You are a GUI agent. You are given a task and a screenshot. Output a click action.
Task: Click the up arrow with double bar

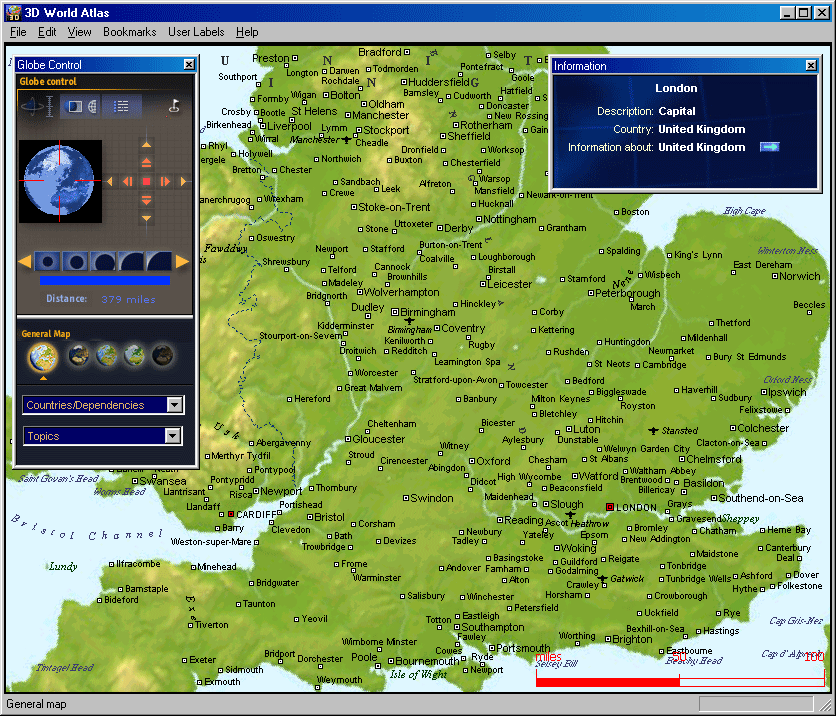[x=146, y=163]
